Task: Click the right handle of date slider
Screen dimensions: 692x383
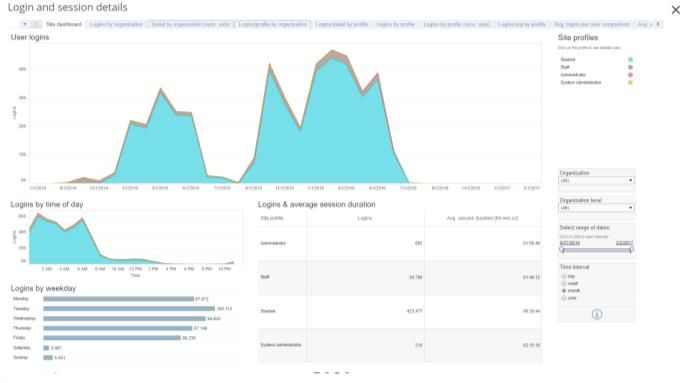Action: pos(632,250)
